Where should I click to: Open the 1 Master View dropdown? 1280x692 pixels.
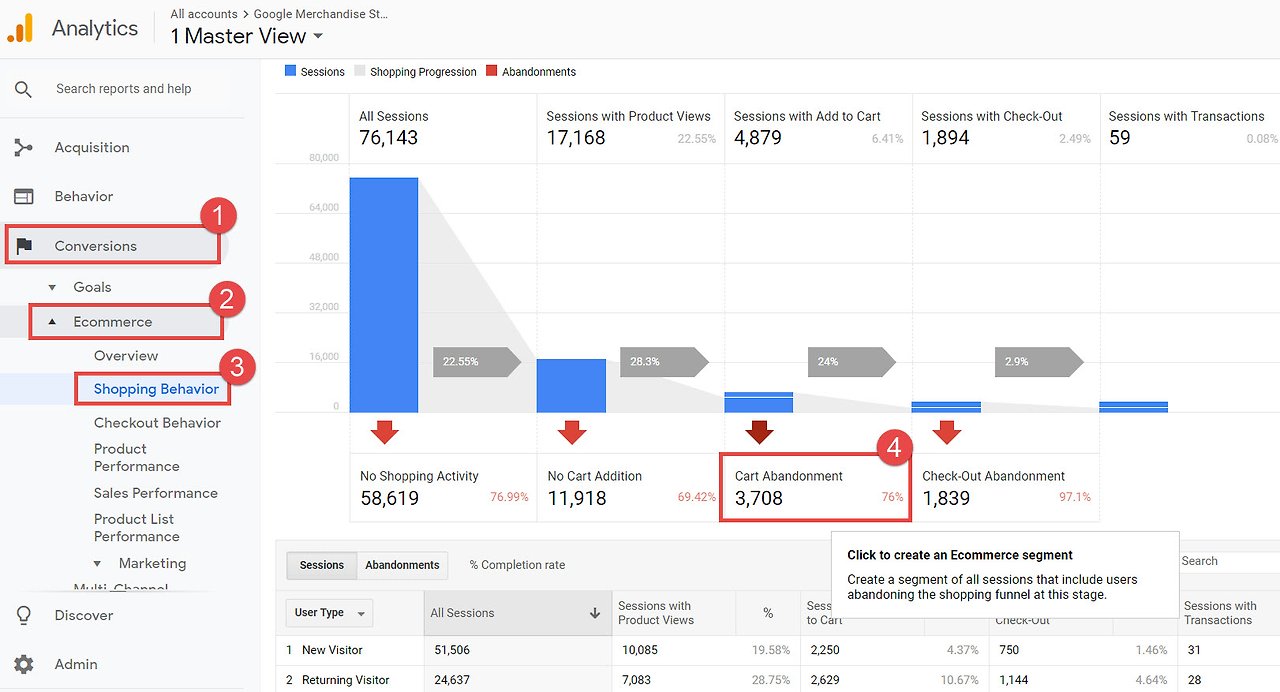click(x=247, y=36)
